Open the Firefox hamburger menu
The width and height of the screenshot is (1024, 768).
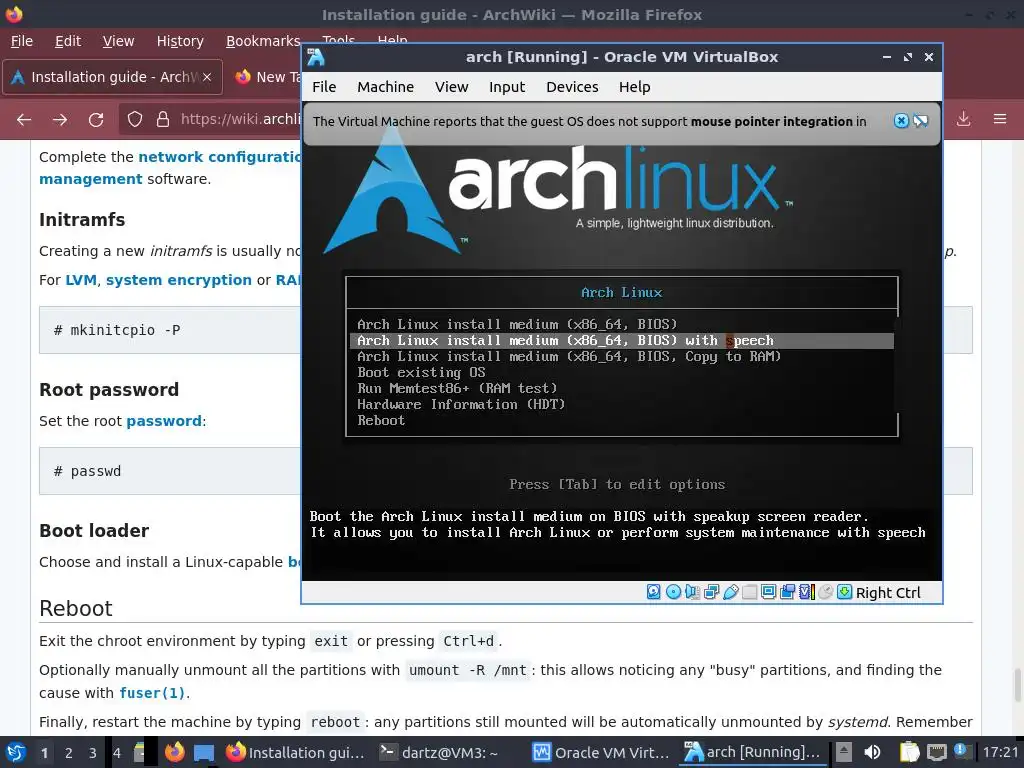1000,119
